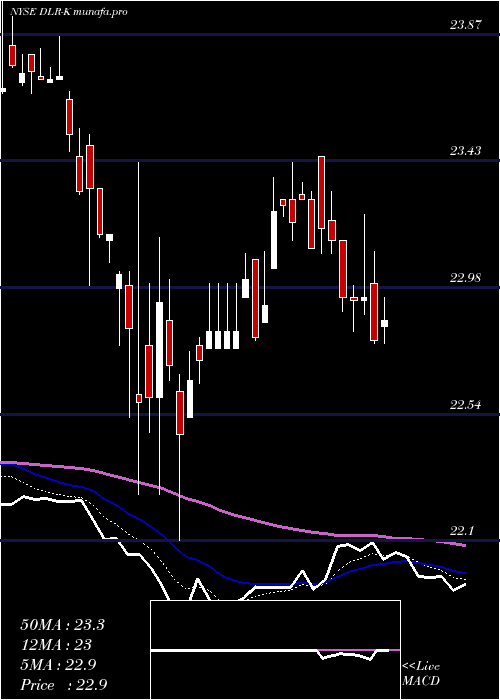Screen dimensions: 500x700
Task: Click the 23.43 price level label
Action: (466, 151)
